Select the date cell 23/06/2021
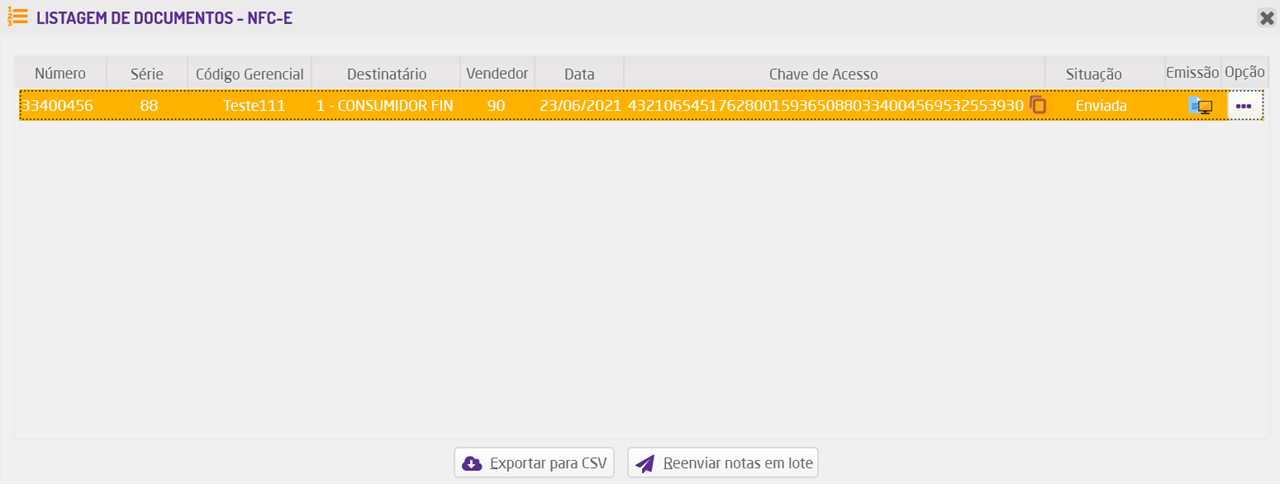Viewport: 1280px width, 486px height. point(580,105)
